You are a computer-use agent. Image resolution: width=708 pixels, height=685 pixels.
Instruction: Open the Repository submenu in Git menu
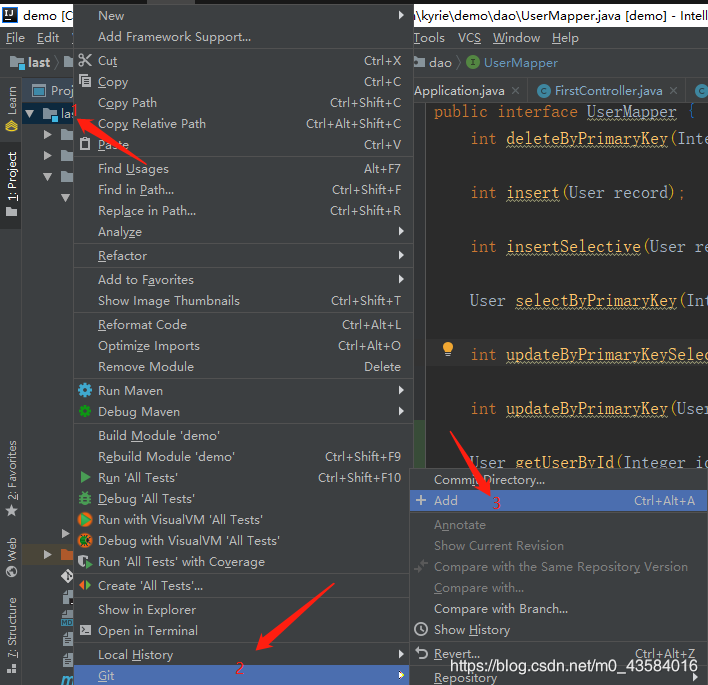(559, 677)
